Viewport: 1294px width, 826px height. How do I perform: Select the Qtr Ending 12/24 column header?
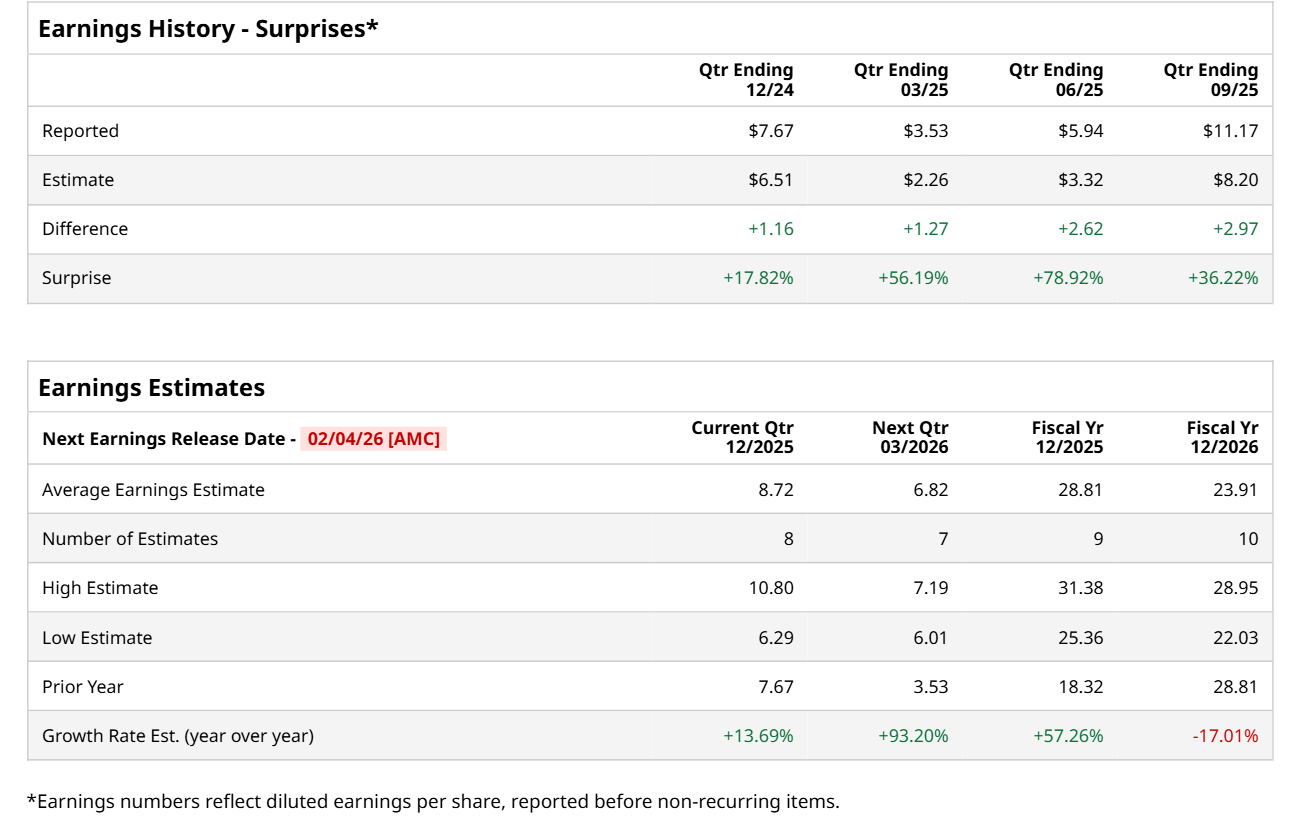(746, 80)
